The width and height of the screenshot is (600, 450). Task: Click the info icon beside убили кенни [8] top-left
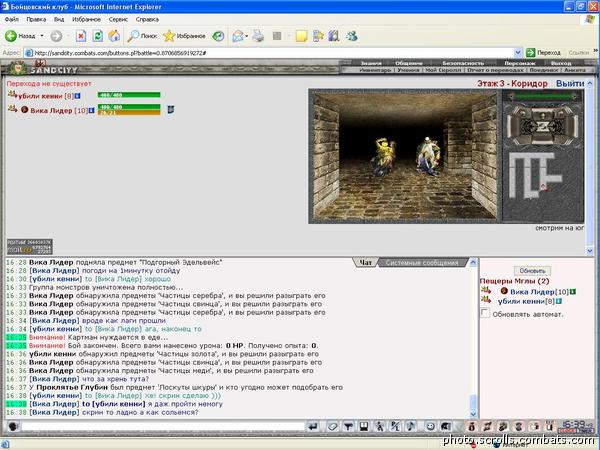[78, 96]
